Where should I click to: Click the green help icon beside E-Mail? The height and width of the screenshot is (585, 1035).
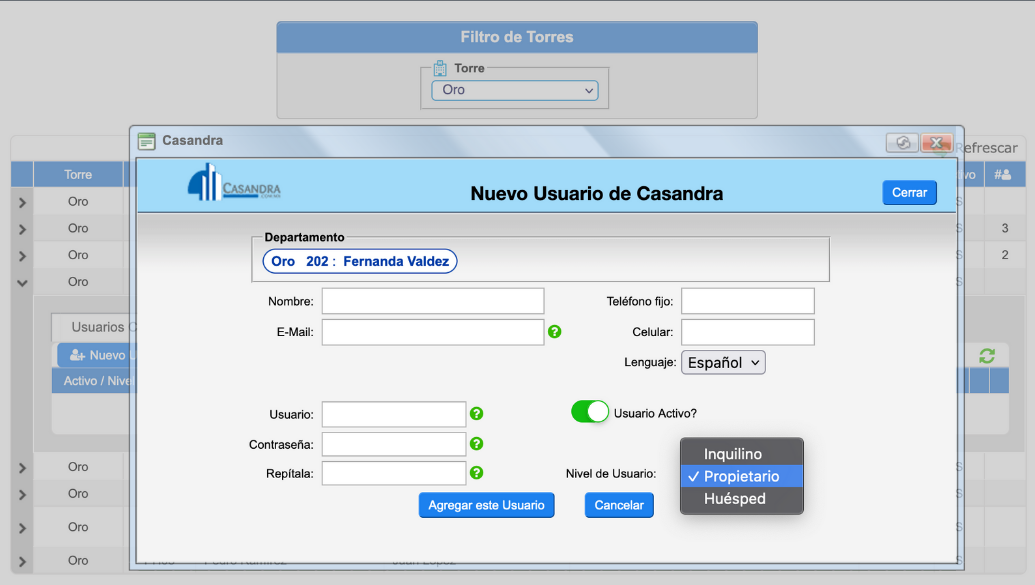pos(555,331)
